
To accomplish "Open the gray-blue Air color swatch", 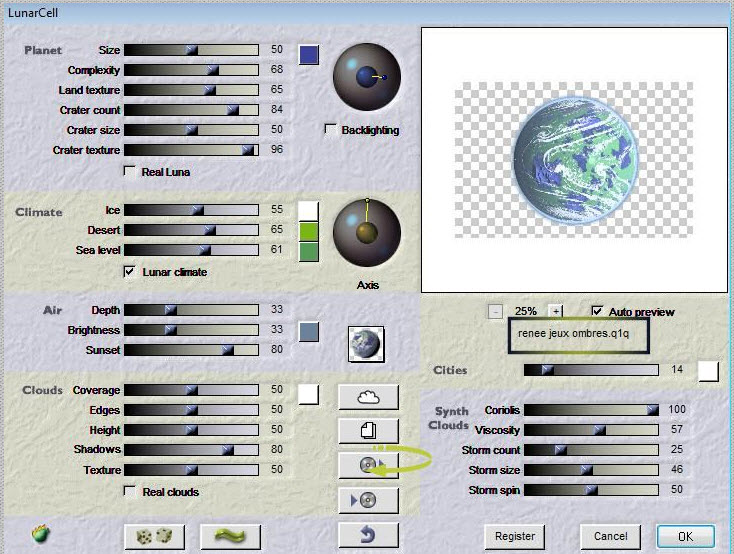I will point(308,332).
